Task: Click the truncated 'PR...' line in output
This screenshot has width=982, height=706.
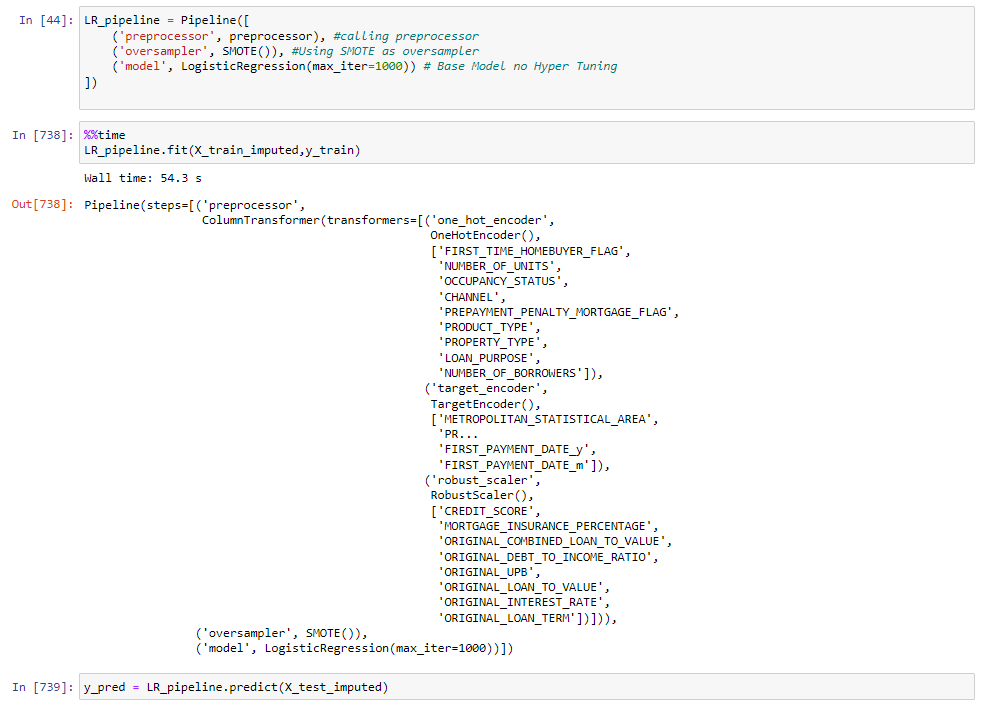Action: pos(458,434)
